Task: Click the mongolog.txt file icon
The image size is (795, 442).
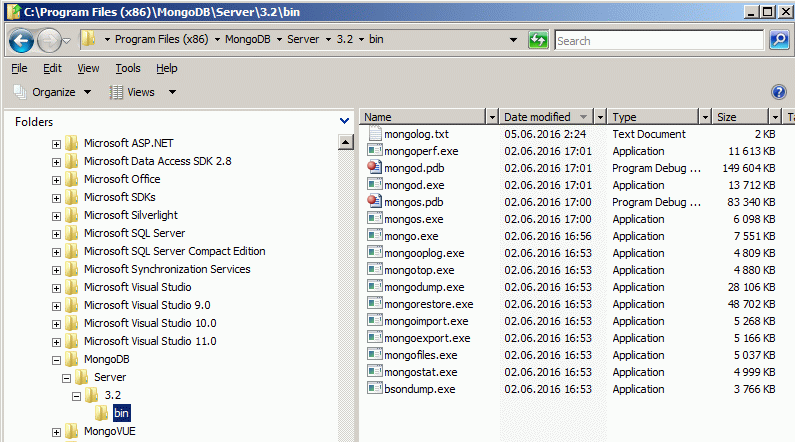Action: 375,134
